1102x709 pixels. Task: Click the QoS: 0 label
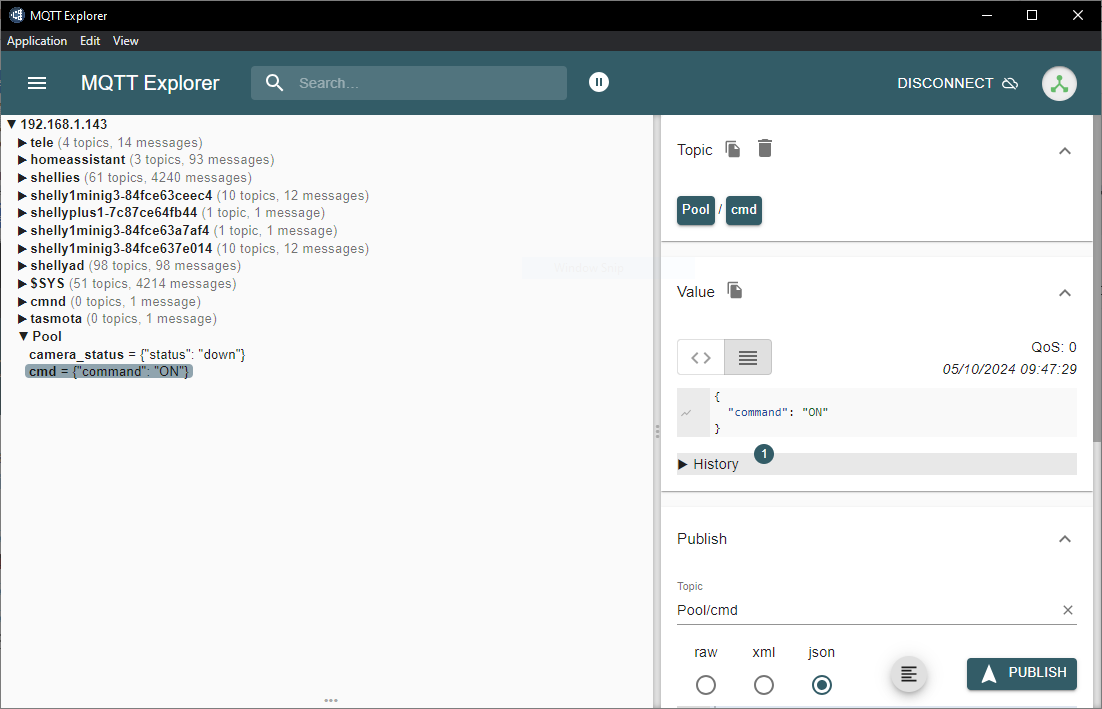tap(1054, 347)
